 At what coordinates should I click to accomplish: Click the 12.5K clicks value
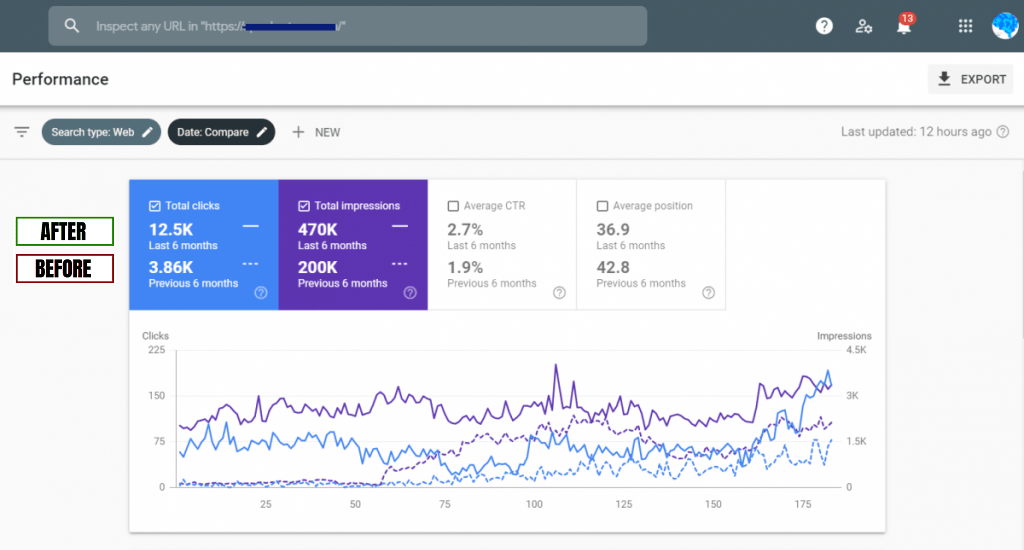[171, 230]
